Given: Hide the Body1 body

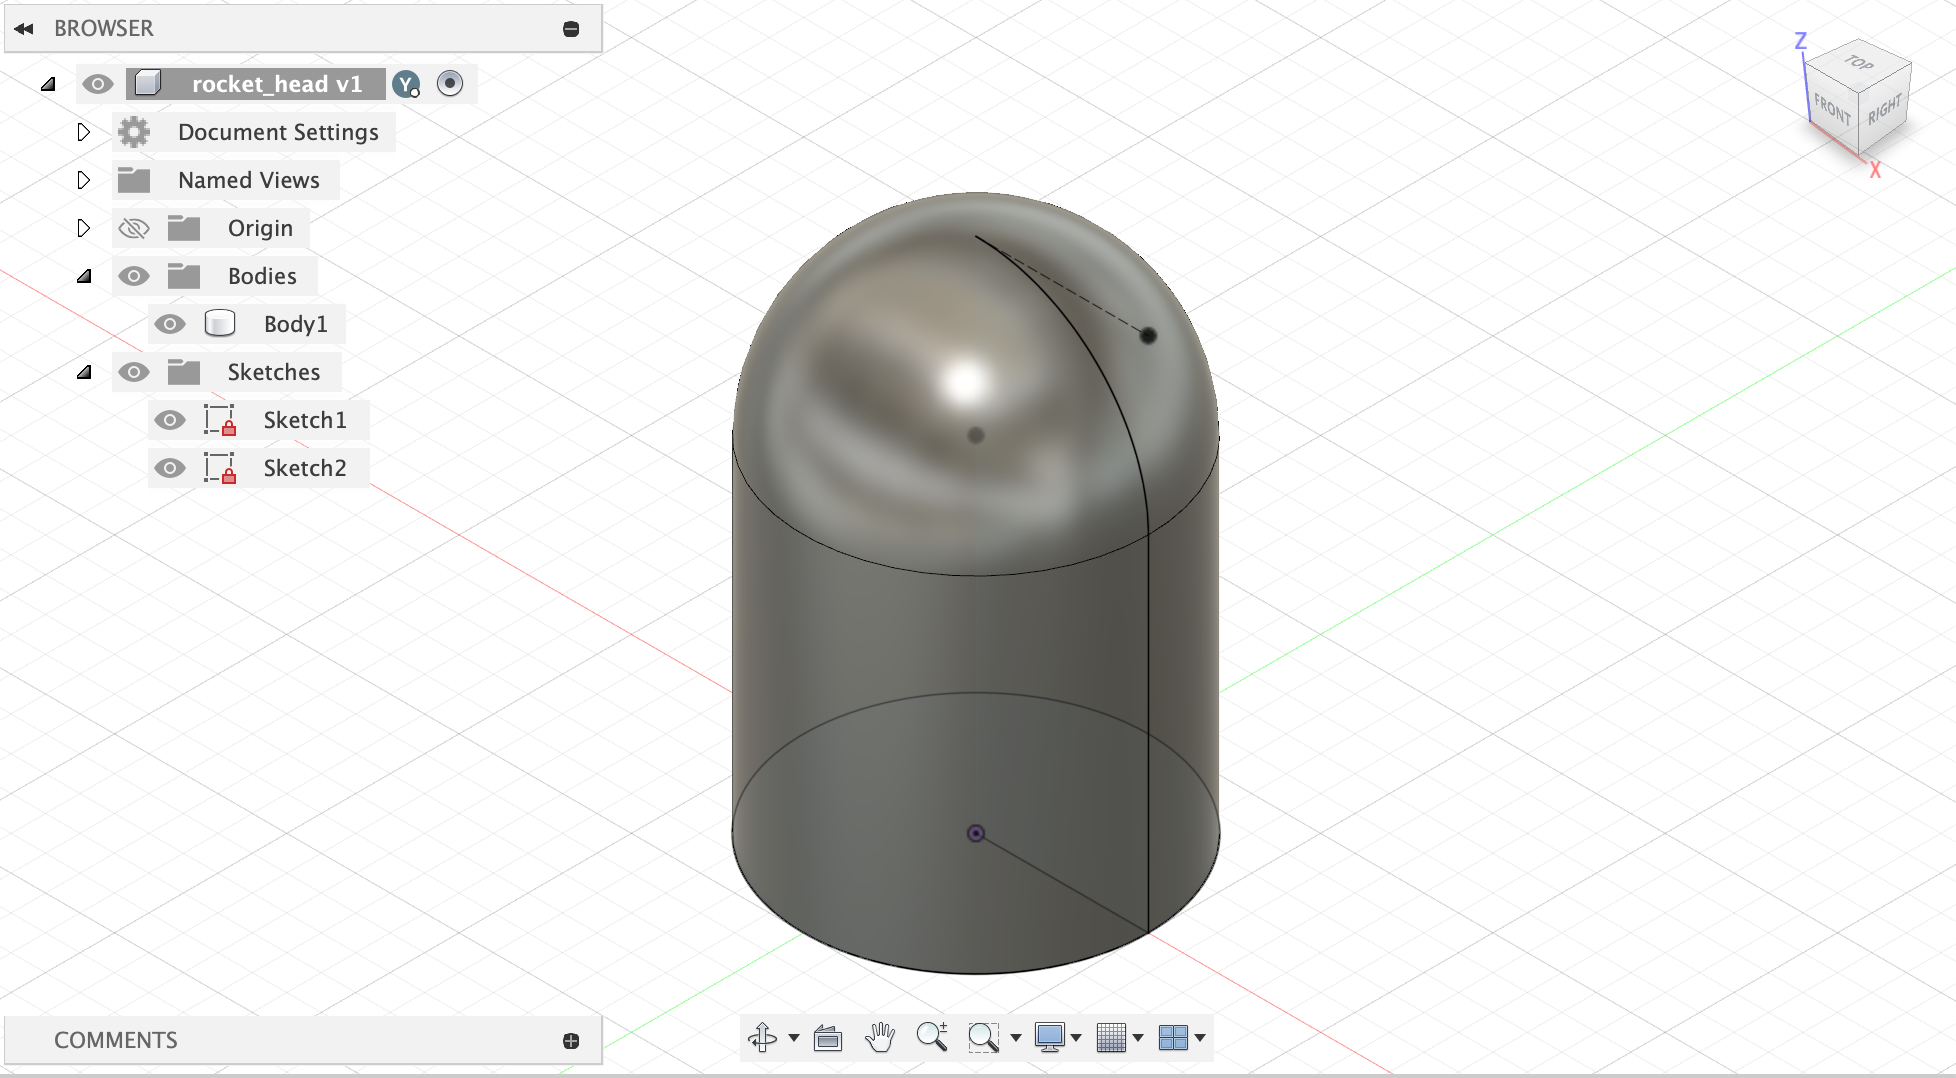Looking at the screenshot, I should tap(170, 323).
